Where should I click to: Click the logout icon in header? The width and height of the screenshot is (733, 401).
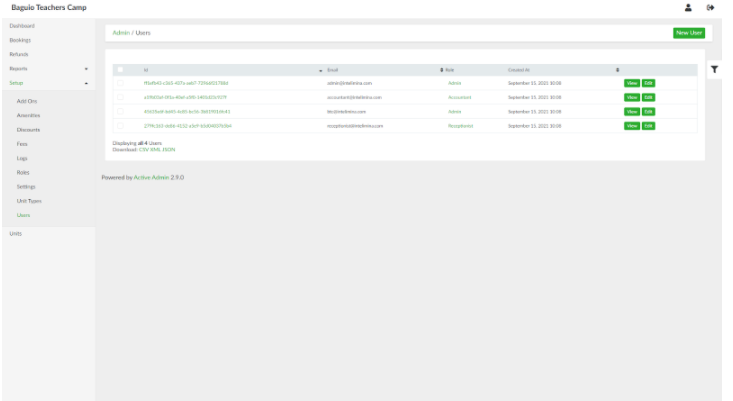coord(710,7)
